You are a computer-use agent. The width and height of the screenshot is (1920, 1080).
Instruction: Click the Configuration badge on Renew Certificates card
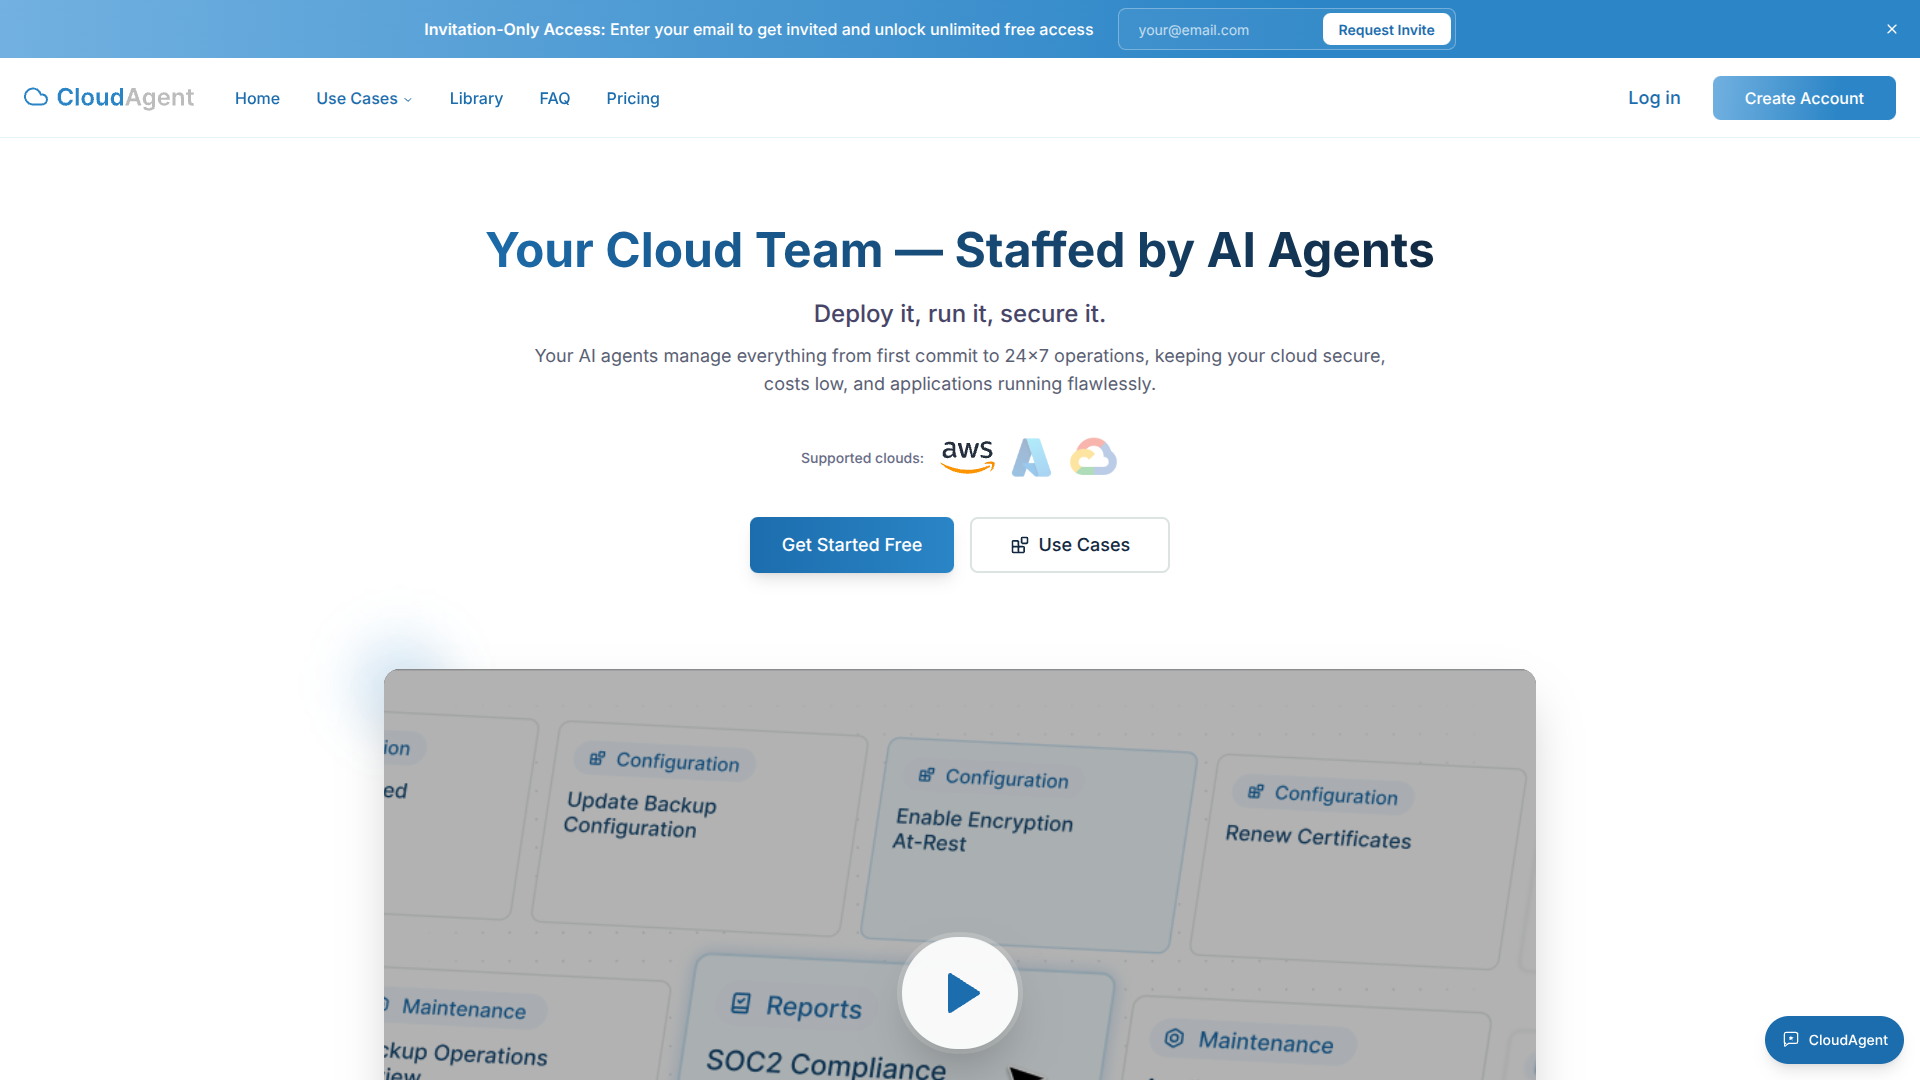[1322, 794]
